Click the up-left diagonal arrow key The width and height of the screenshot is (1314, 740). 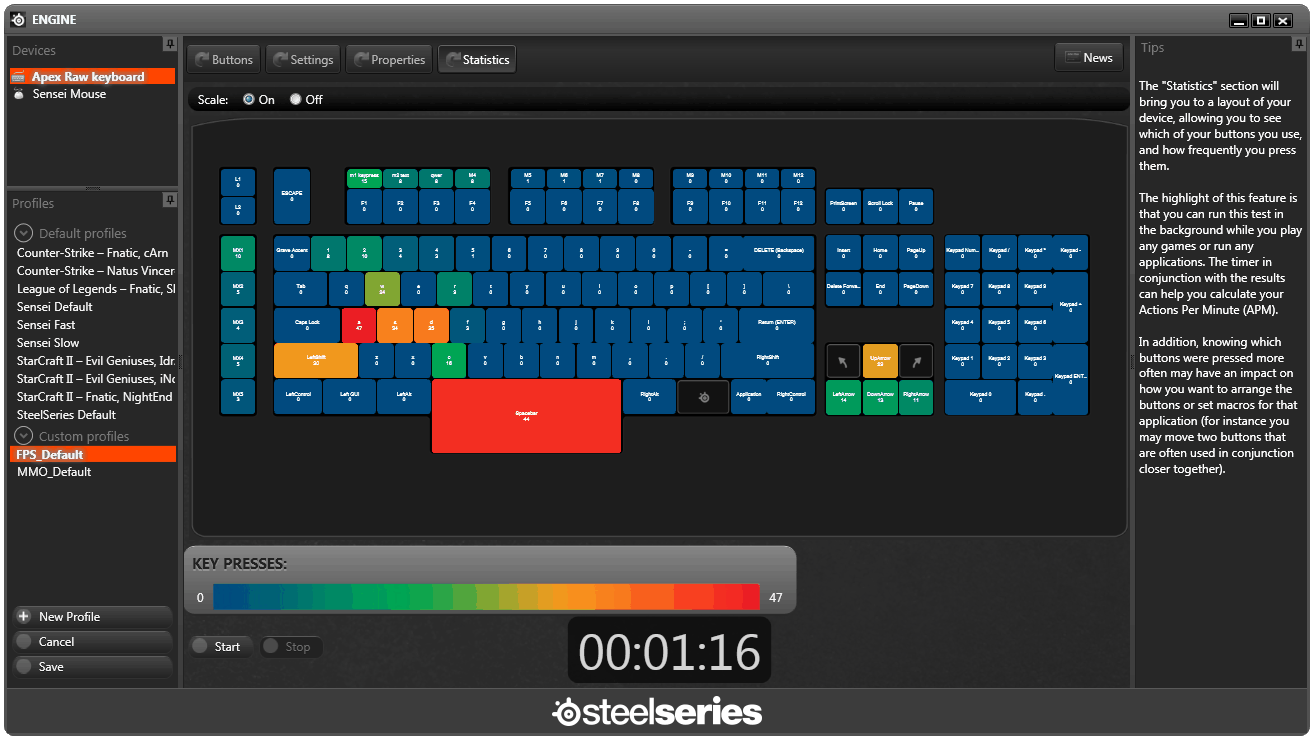coord(843,361)
